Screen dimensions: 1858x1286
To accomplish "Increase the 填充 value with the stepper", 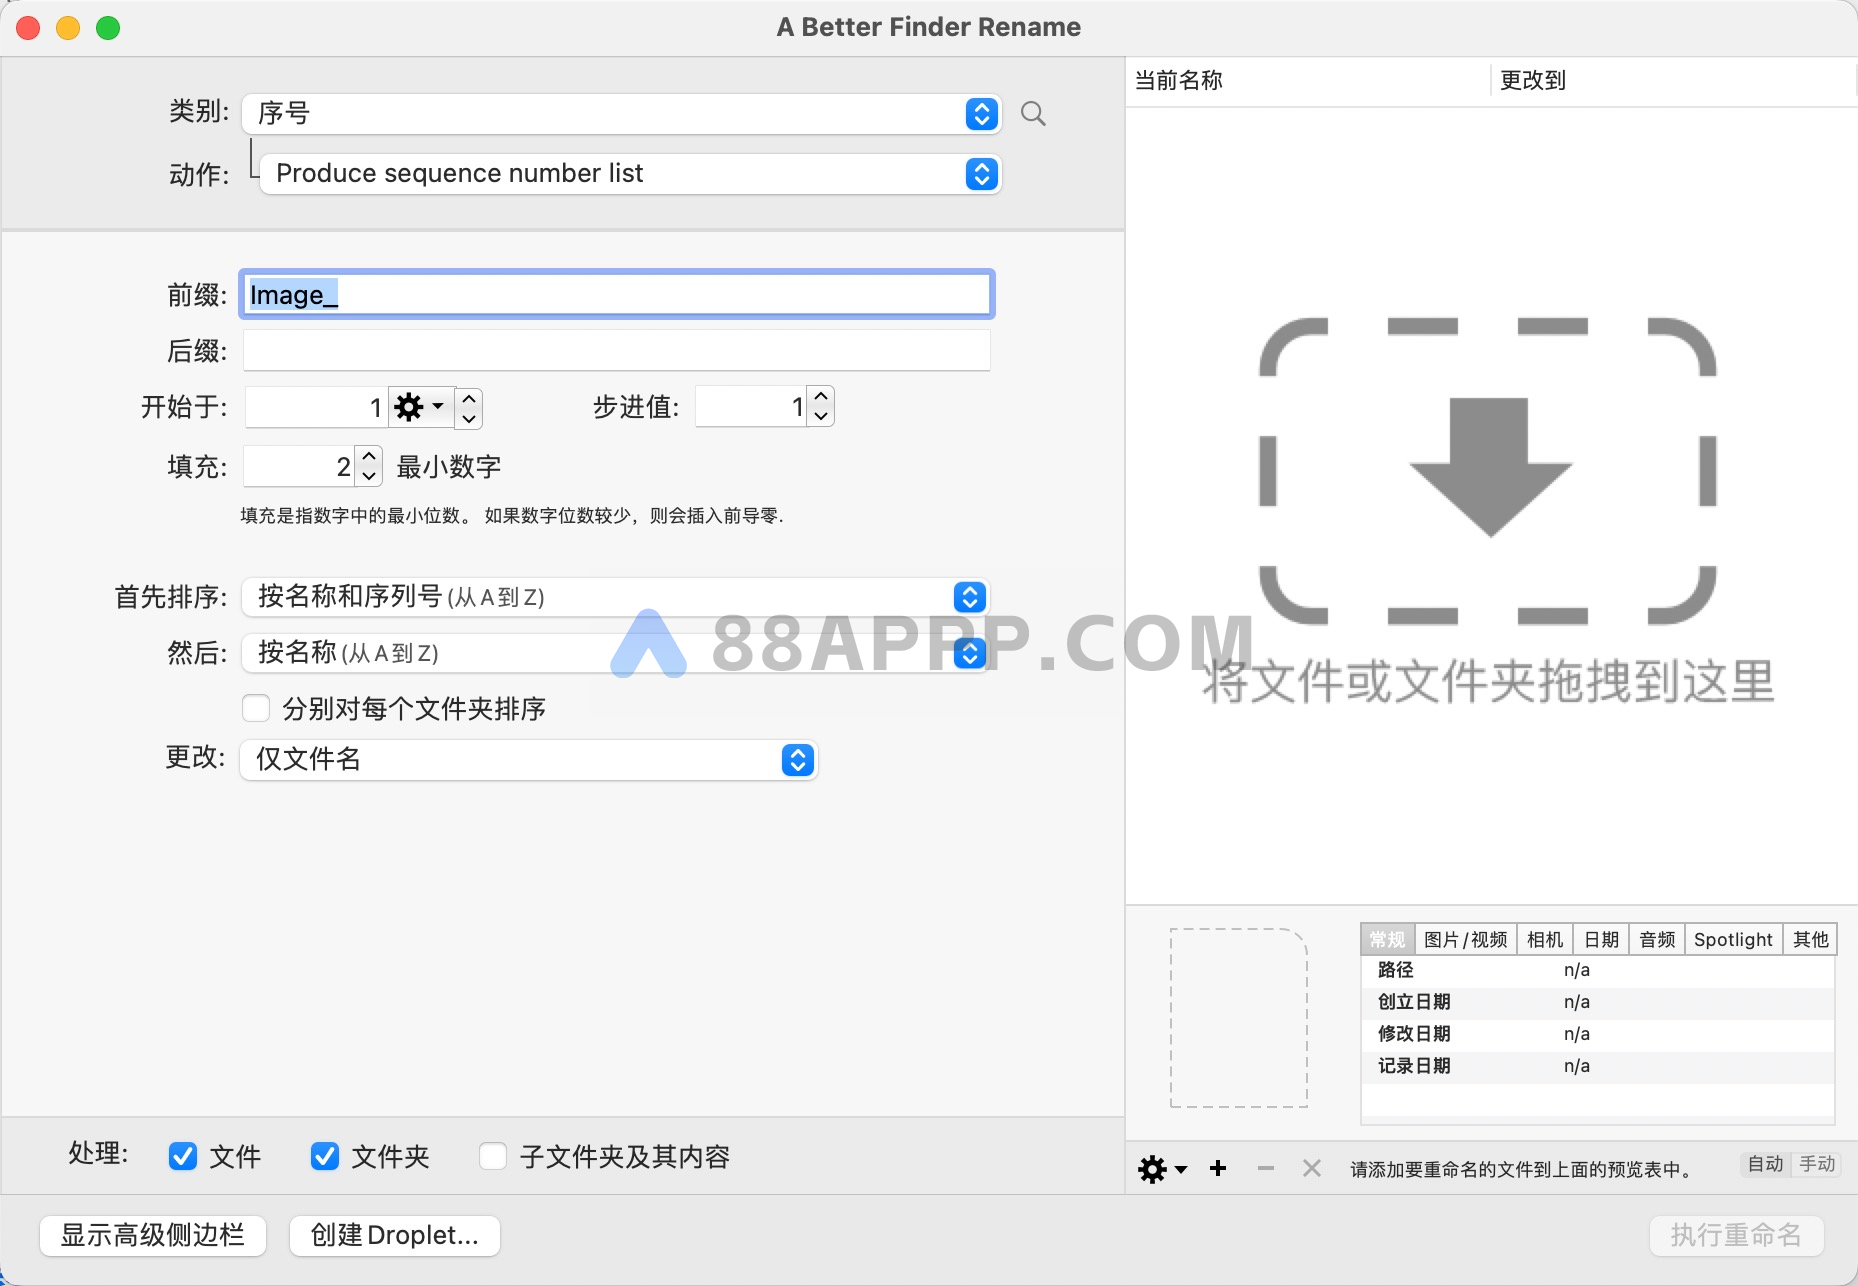I will point(368,457).
